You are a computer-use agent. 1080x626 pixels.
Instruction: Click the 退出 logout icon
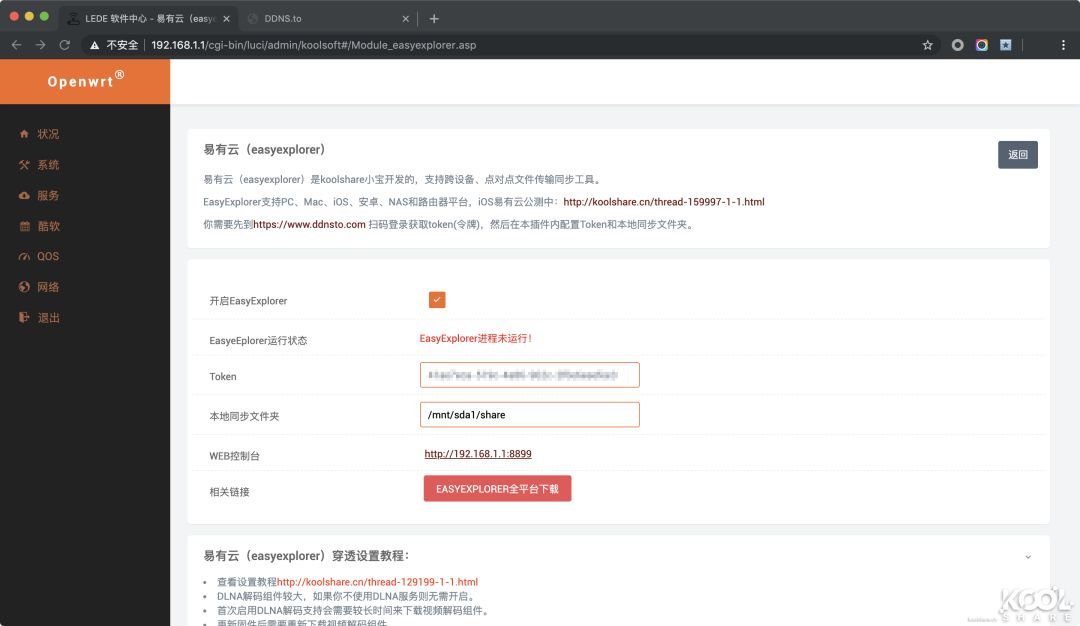point(24,317)
